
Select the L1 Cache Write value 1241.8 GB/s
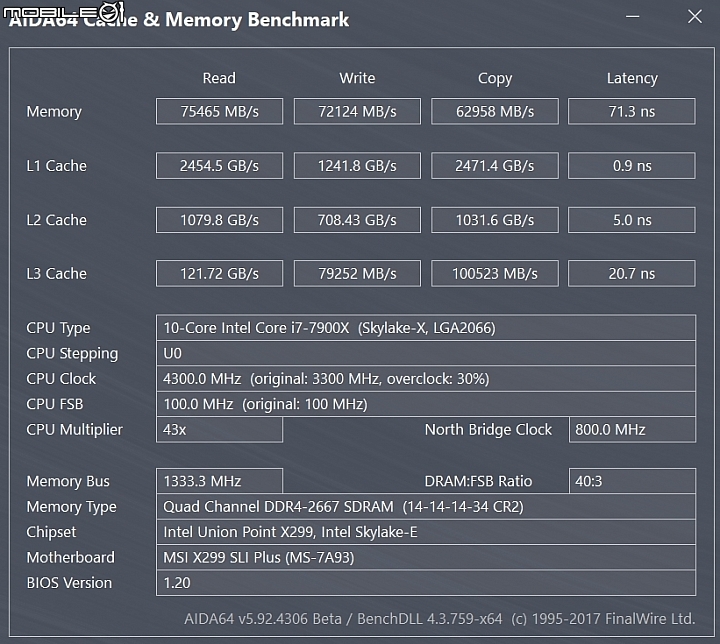[x=357, y=165]
